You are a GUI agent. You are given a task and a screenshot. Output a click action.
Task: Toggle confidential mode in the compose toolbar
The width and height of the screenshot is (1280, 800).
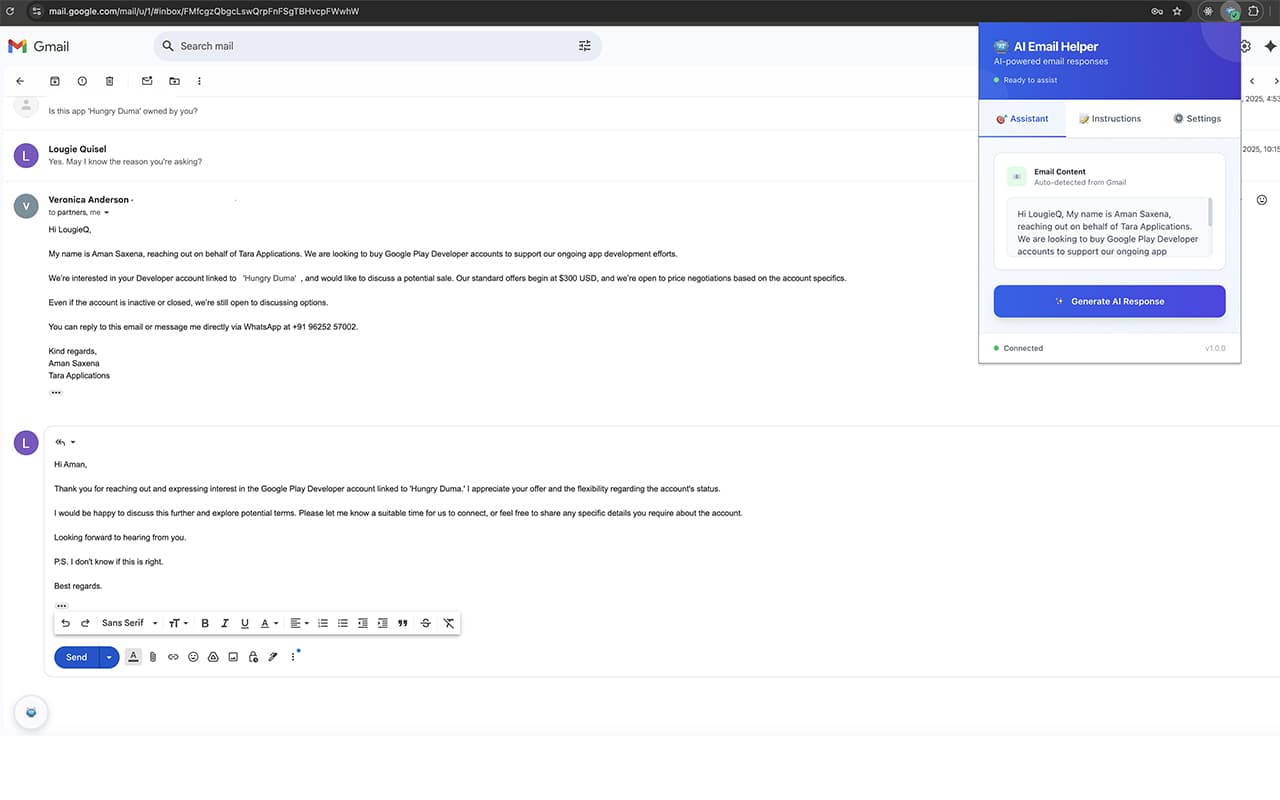tap(253, 657)
